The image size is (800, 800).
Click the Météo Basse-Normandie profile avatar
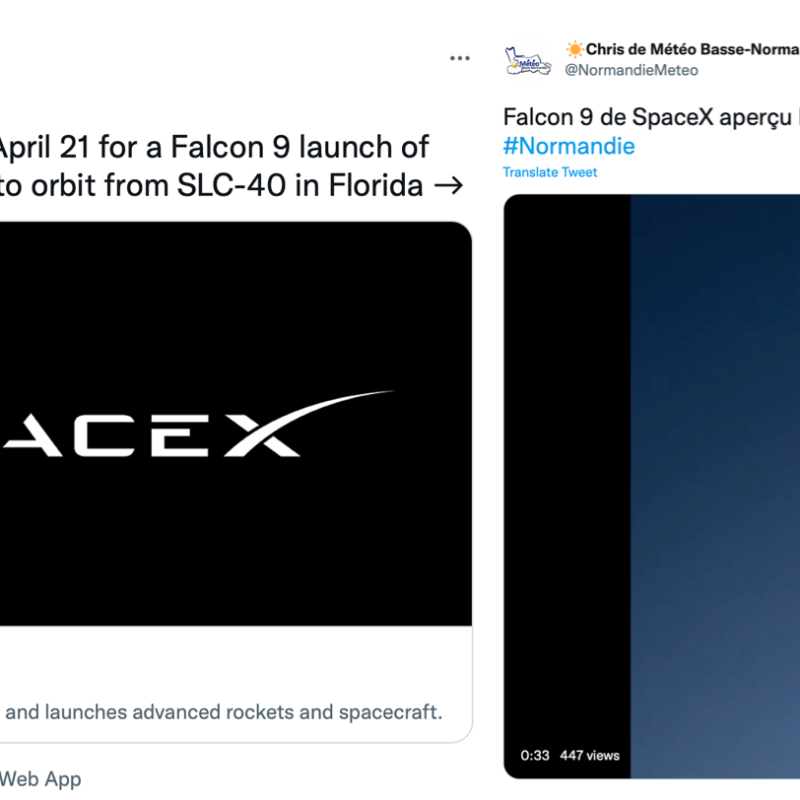(x=528, y=58)
